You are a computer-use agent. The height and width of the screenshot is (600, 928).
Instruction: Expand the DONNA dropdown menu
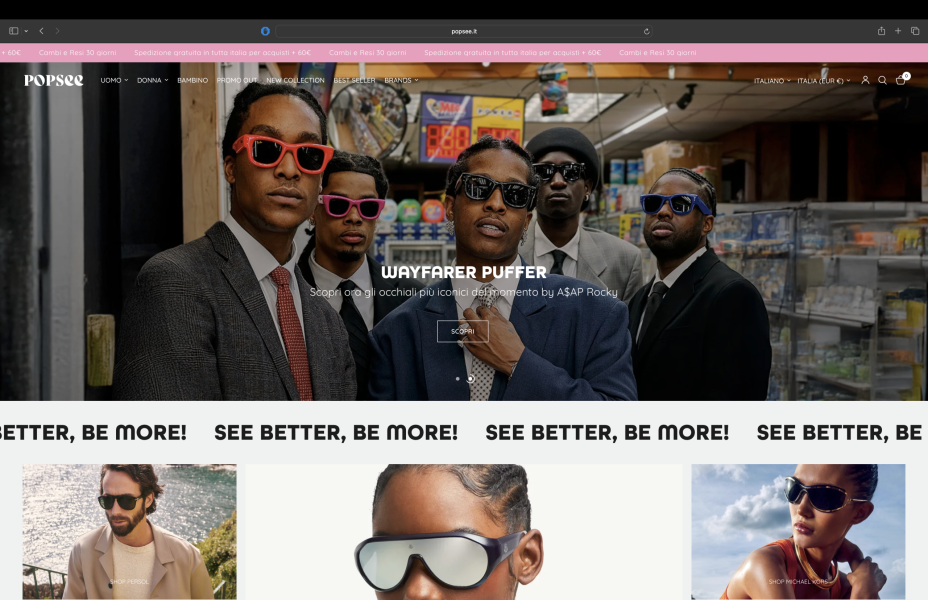pyautogui.click(x=152, y=80)
